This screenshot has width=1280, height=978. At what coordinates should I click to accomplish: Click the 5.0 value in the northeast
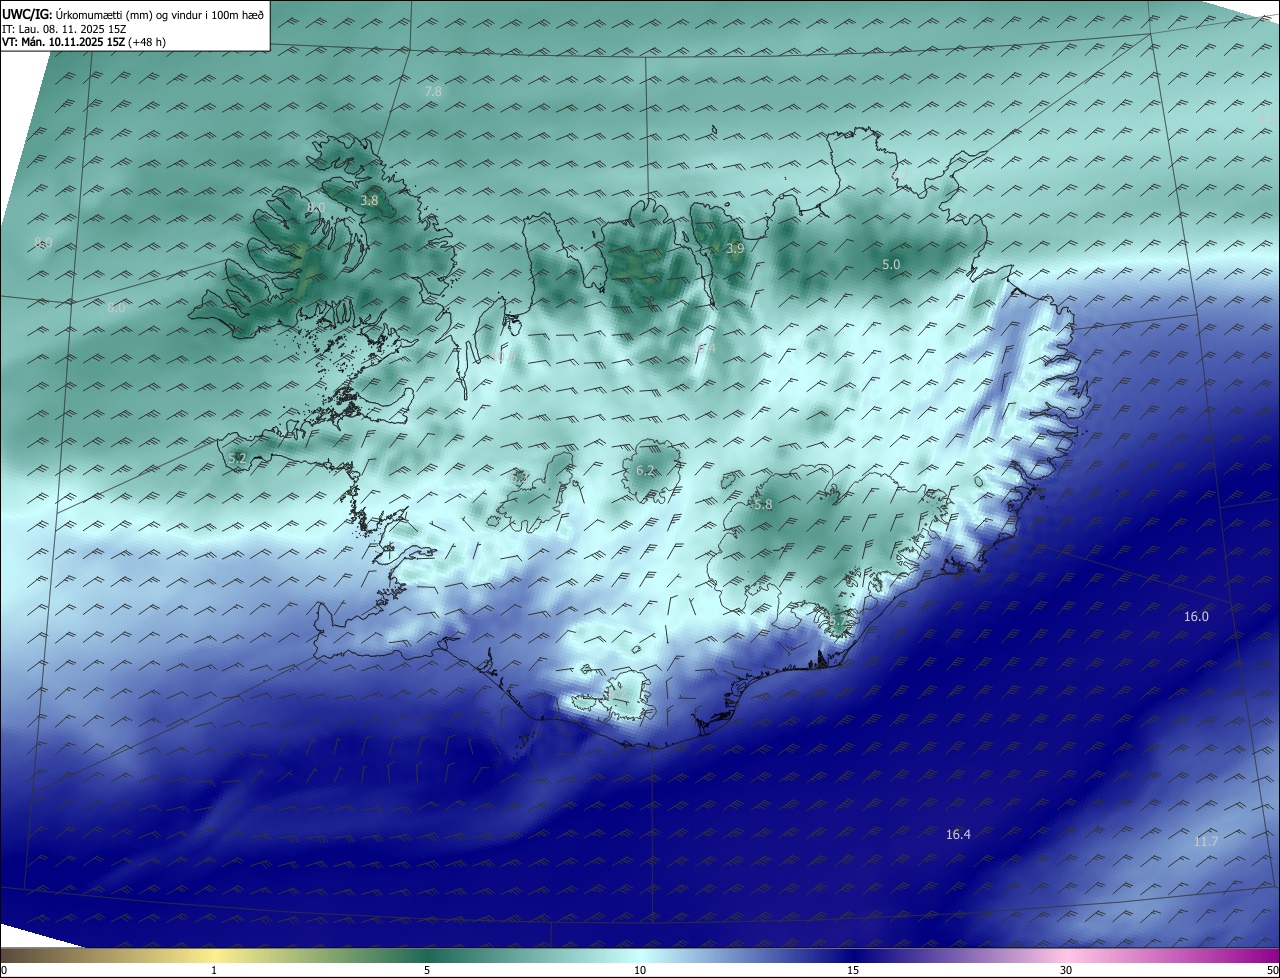pos(891,264)
